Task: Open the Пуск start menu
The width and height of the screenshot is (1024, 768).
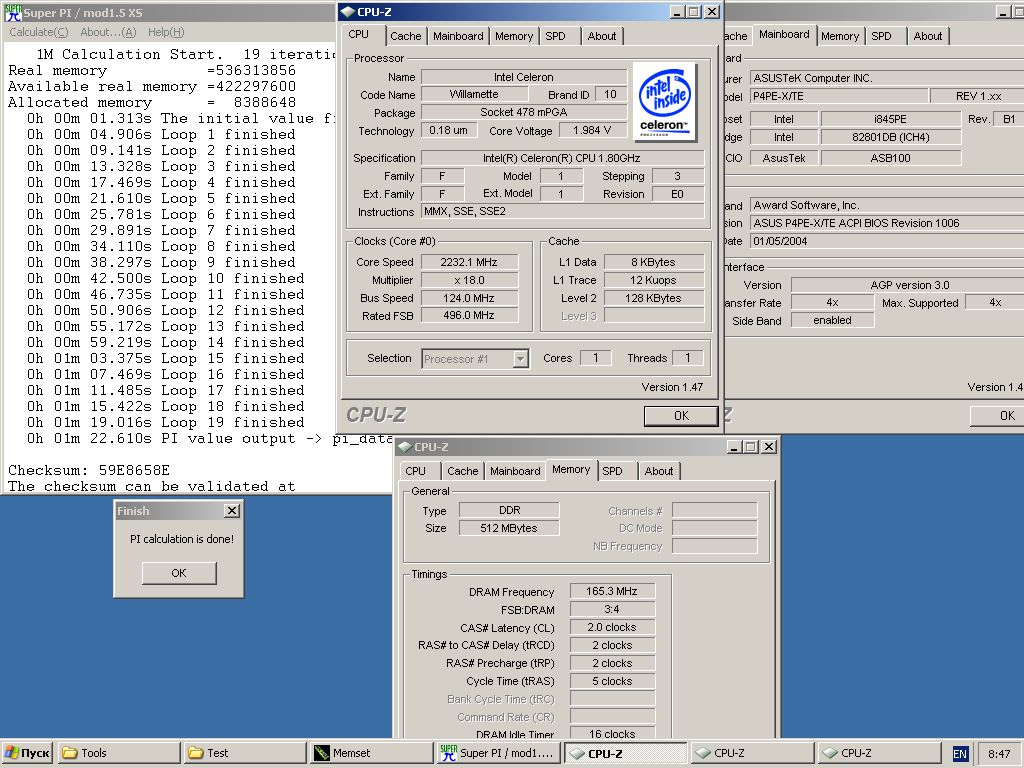Action: 27,753
